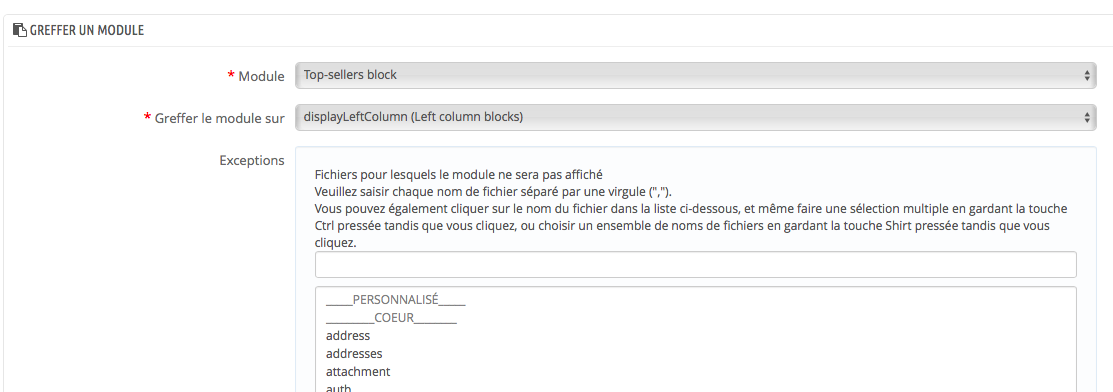Open the displayLeftColumn hook dropdown

696,117
